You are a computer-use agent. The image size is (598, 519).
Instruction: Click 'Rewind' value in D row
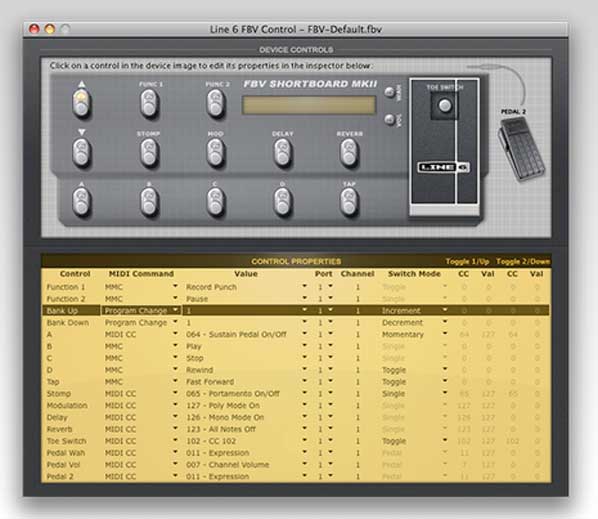tap(199, 370)
